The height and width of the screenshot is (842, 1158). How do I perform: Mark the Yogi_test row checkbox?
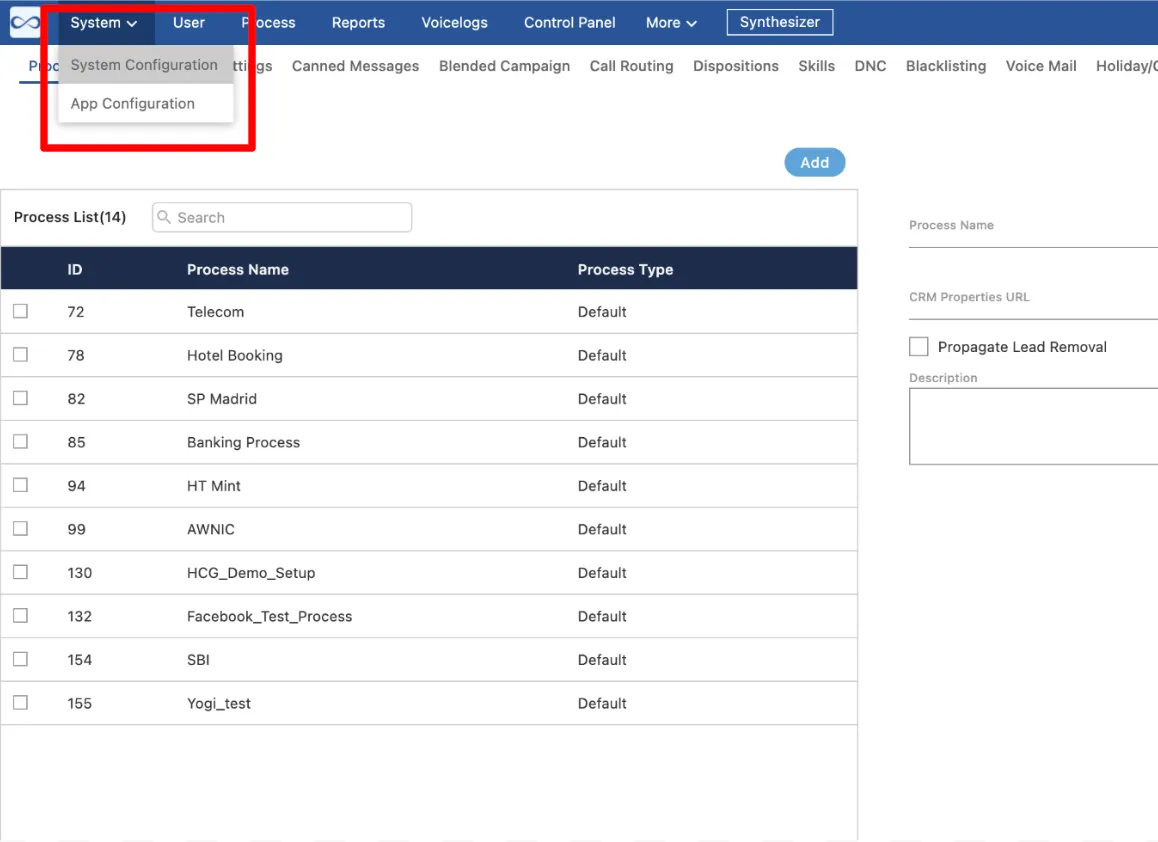tap(21, 702)
